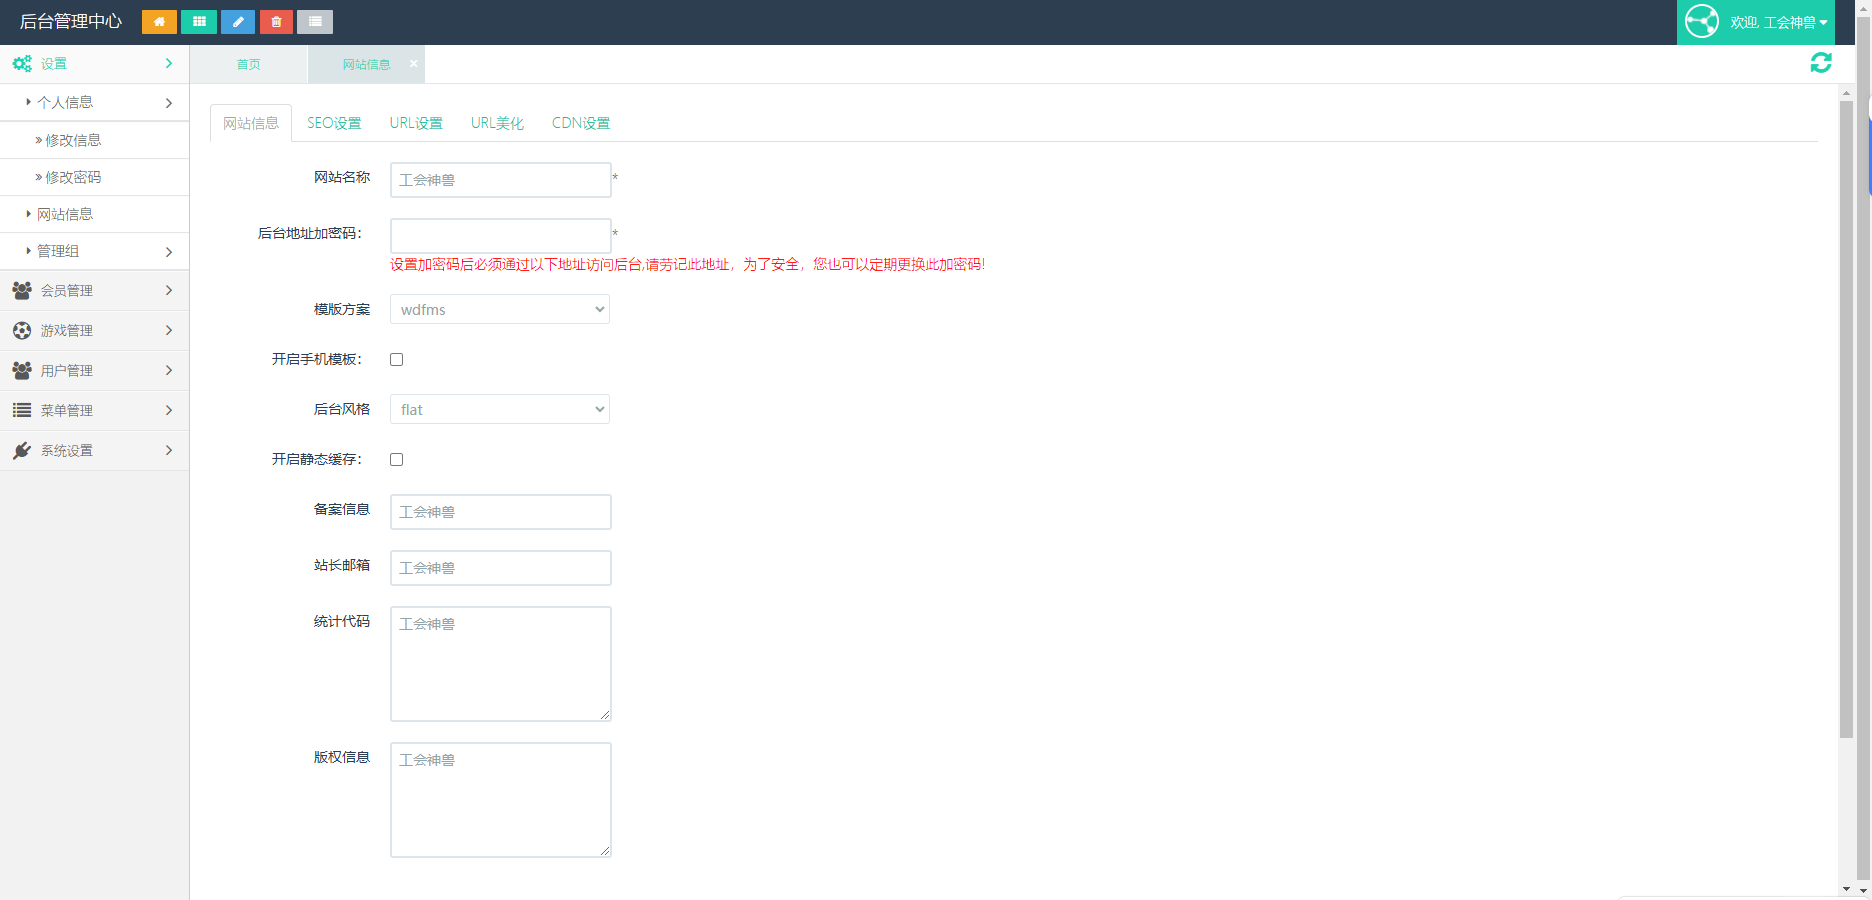Open the 欢迎 工会神兽 user dropdown
The image size is (1872, 900).
[x=1779, y=22]
